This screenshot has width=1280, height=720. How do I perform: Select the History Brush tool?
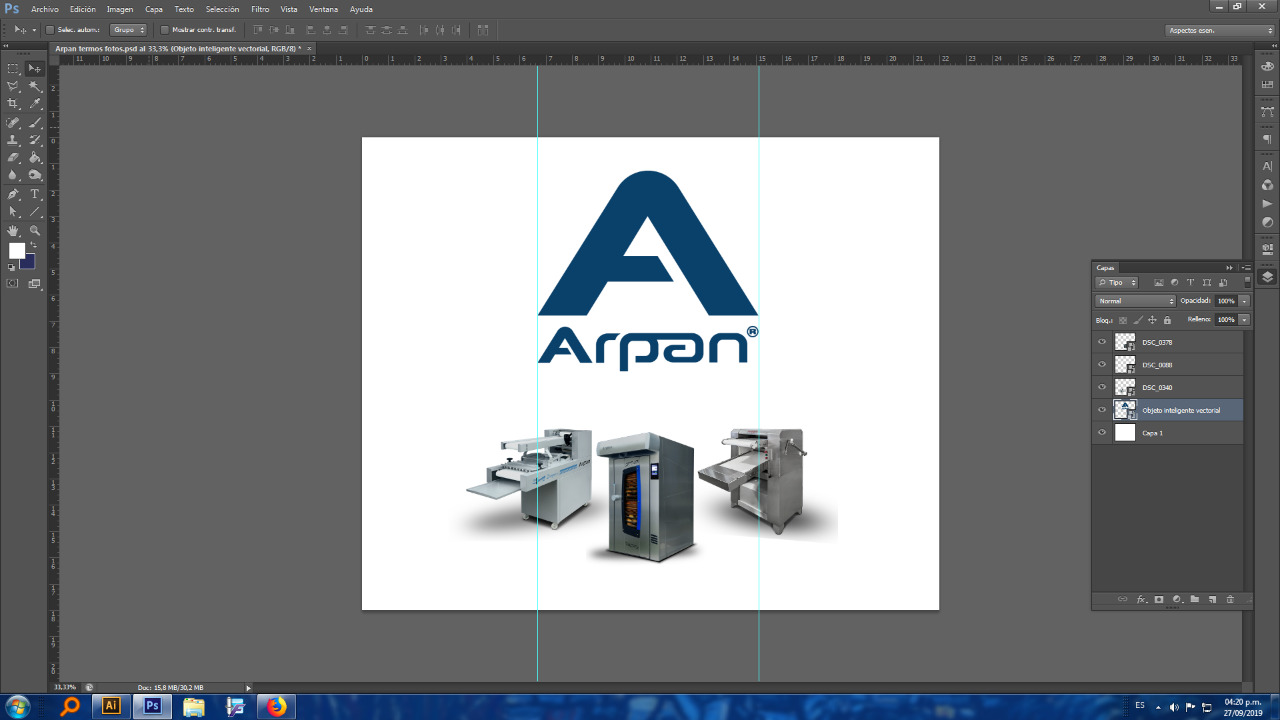click(35, 140)
